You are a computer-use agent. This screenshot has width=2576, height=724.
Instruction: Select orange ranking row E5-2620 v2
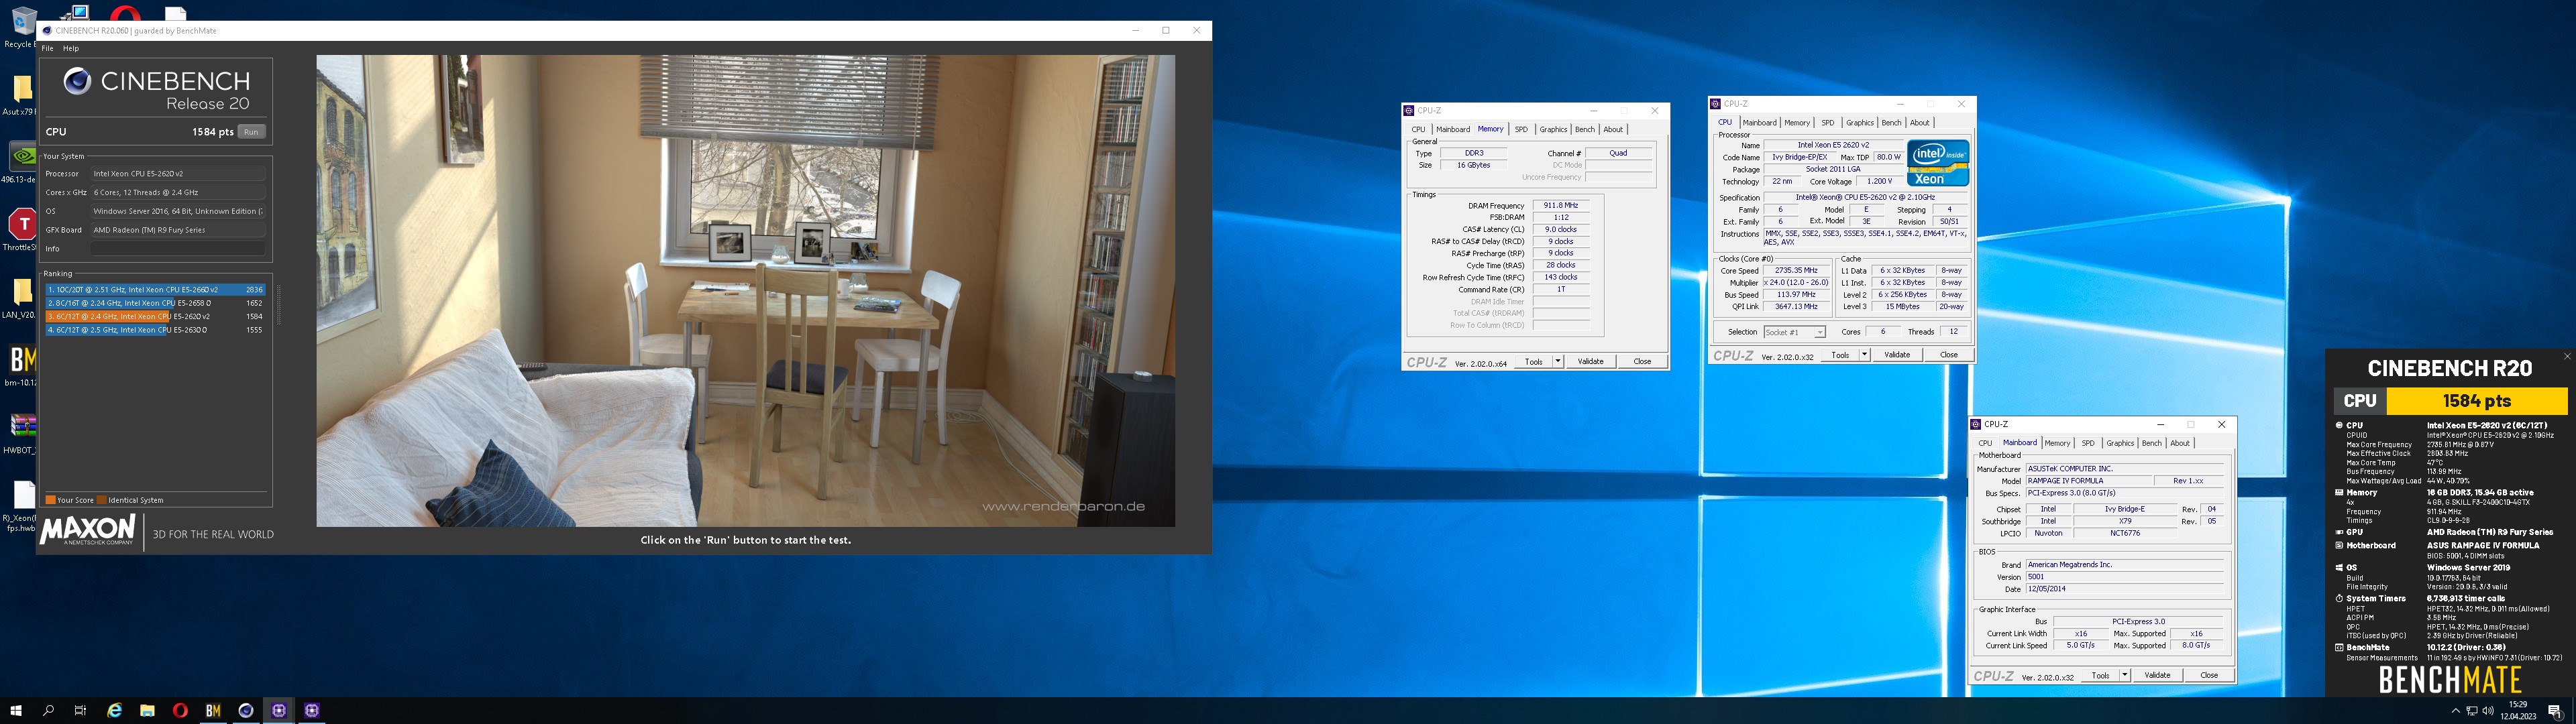point(155,316)
